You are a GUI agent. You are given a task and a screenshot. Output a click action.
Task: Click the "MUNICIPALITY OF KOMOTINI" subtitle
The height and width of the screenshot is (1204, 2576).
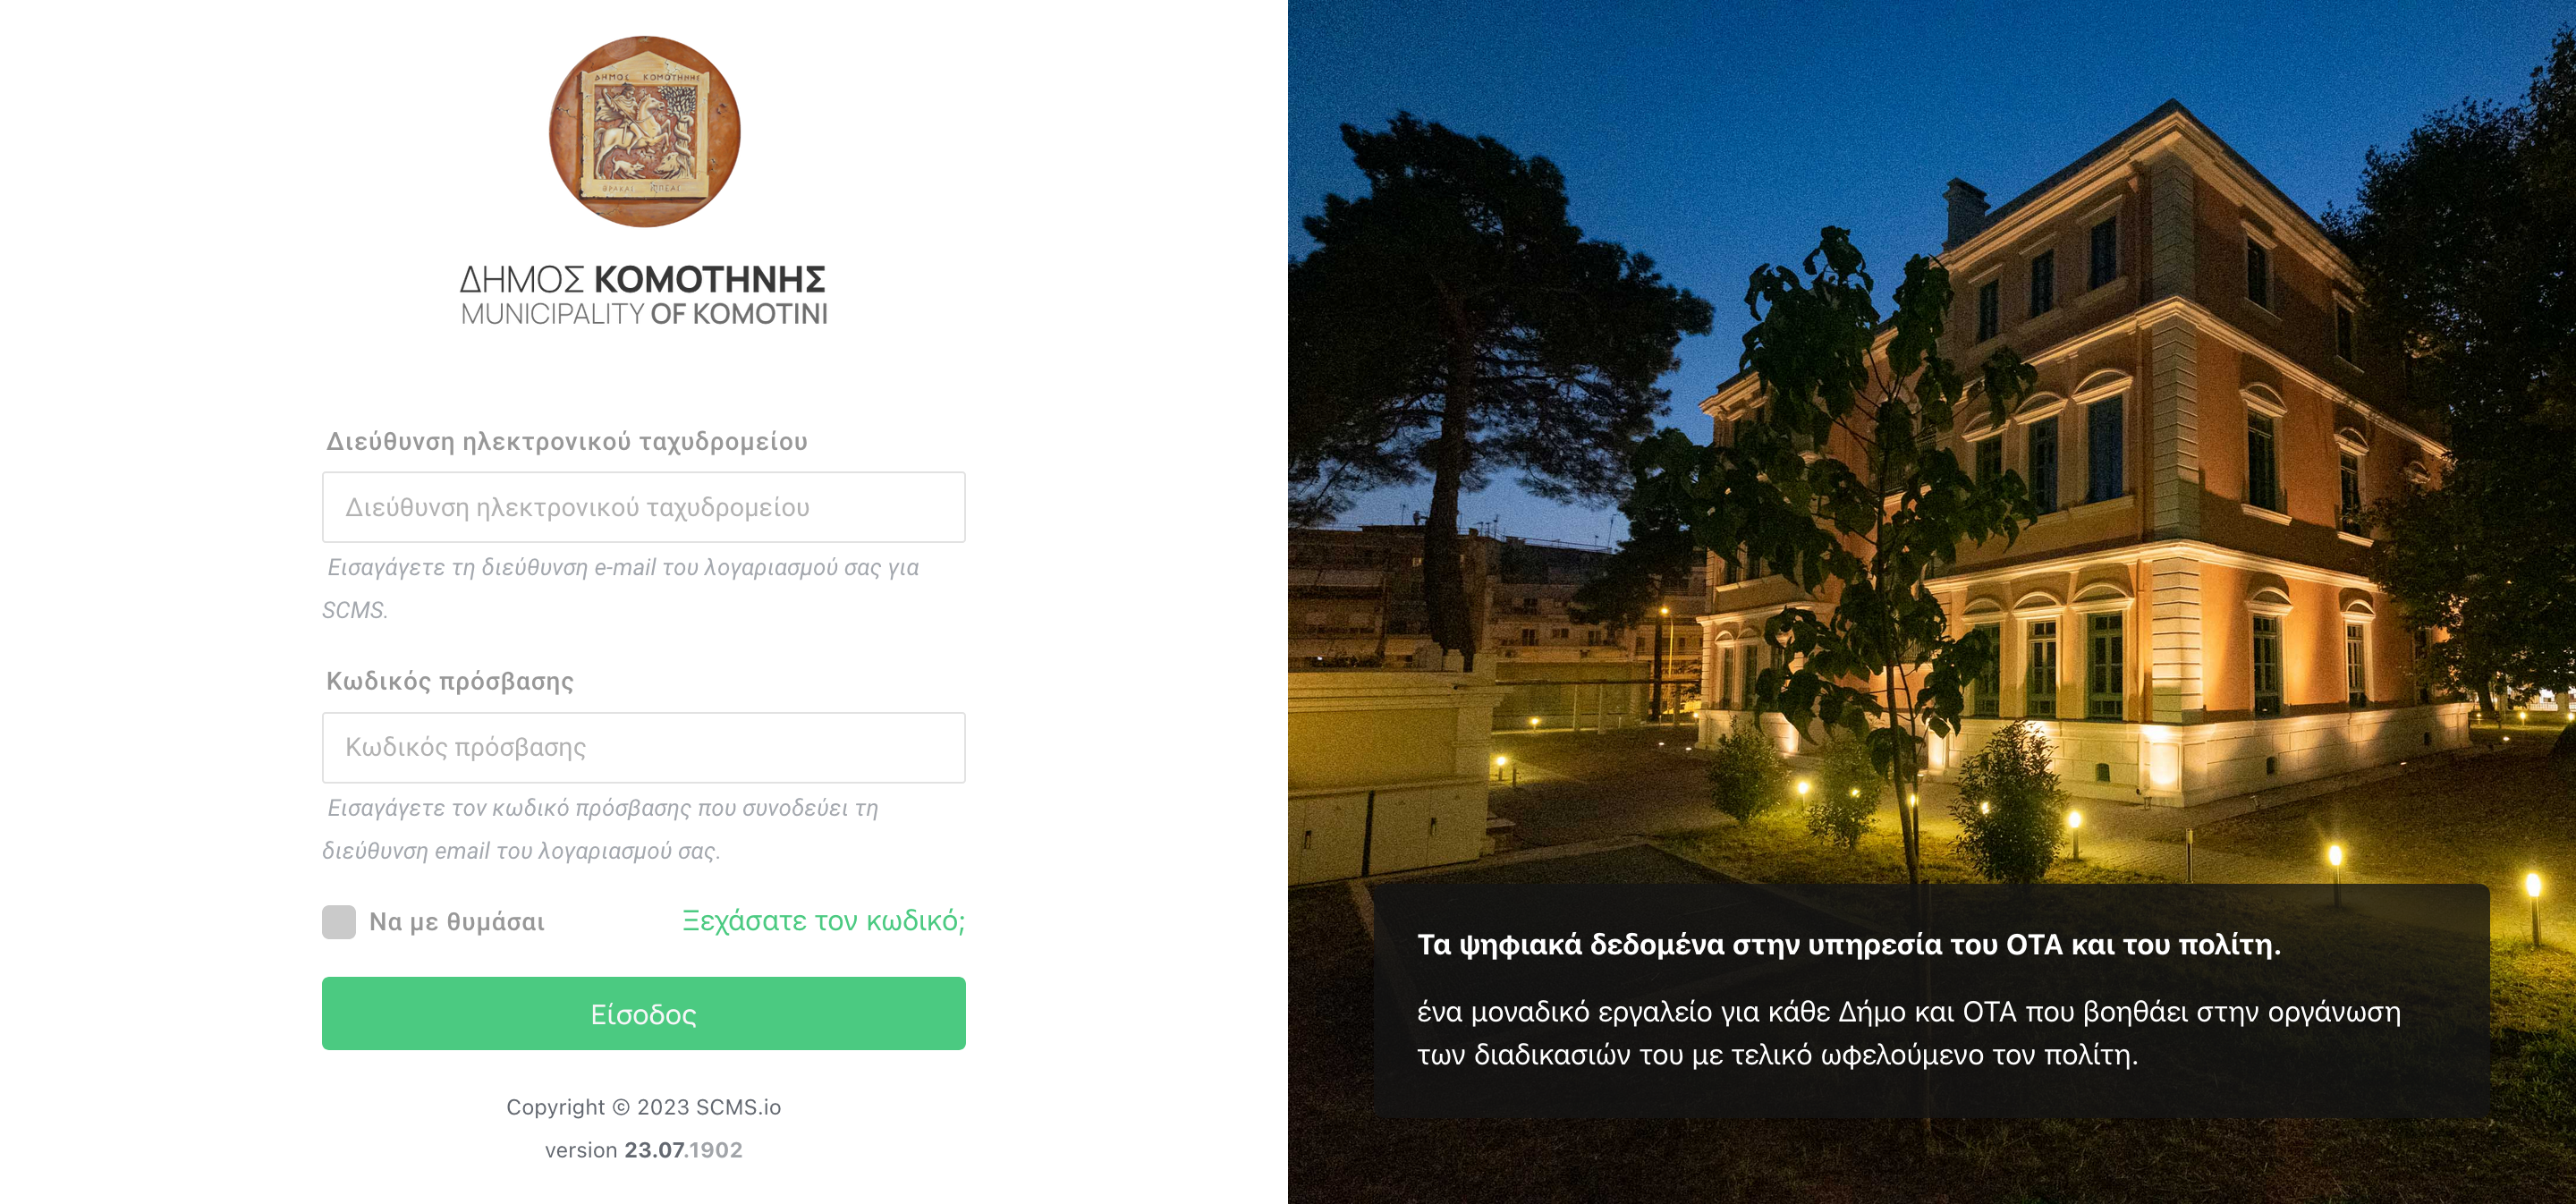644,314
